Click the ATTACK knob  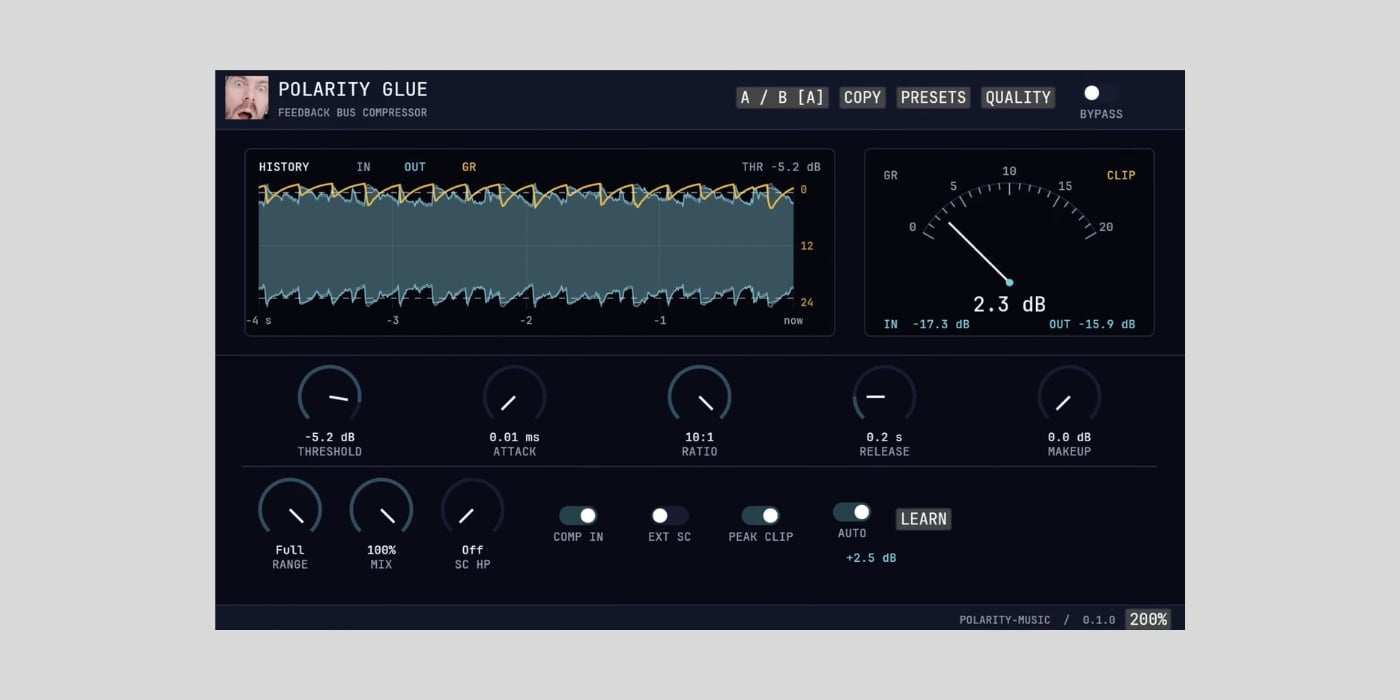(x=514, y=396)
